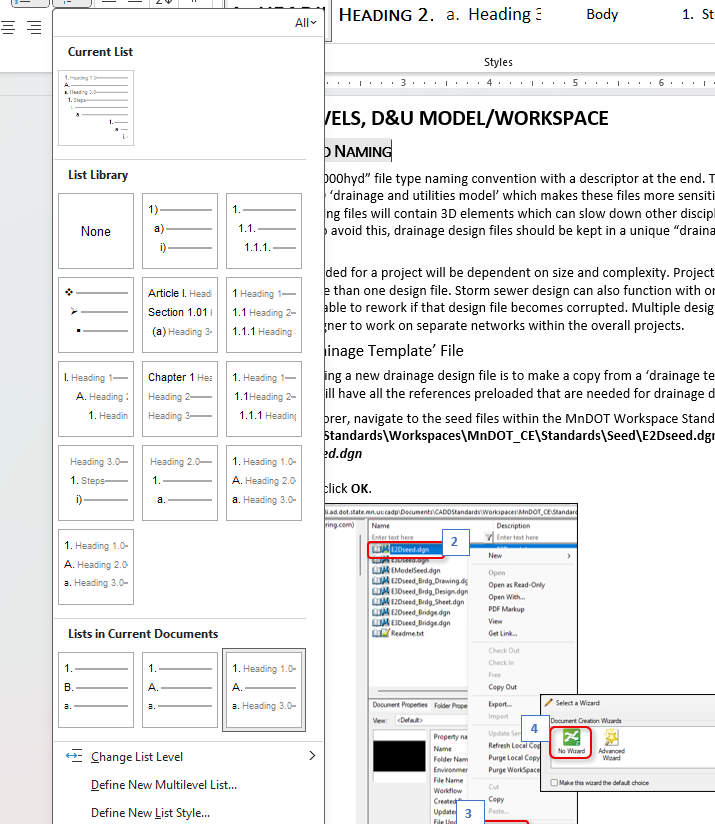The image size is (715, 824).
Task: Select the 1 Heading 1, 1.1 Heading 2 list
Action: tap(264, 315)
